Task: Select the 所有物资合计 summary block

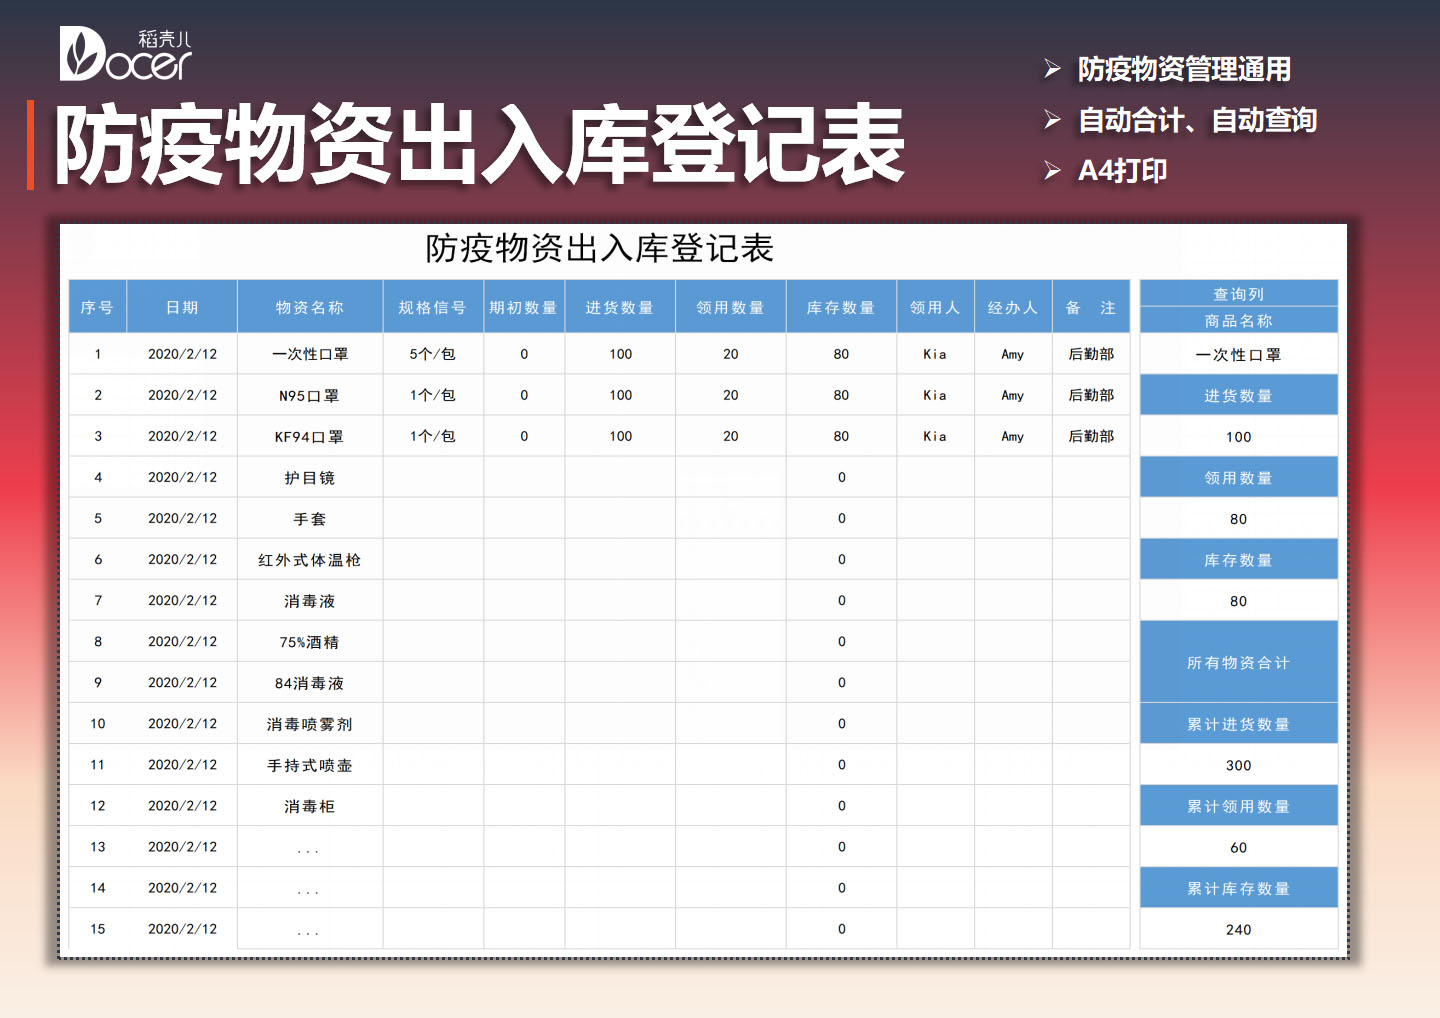Action: (1238, 661)
